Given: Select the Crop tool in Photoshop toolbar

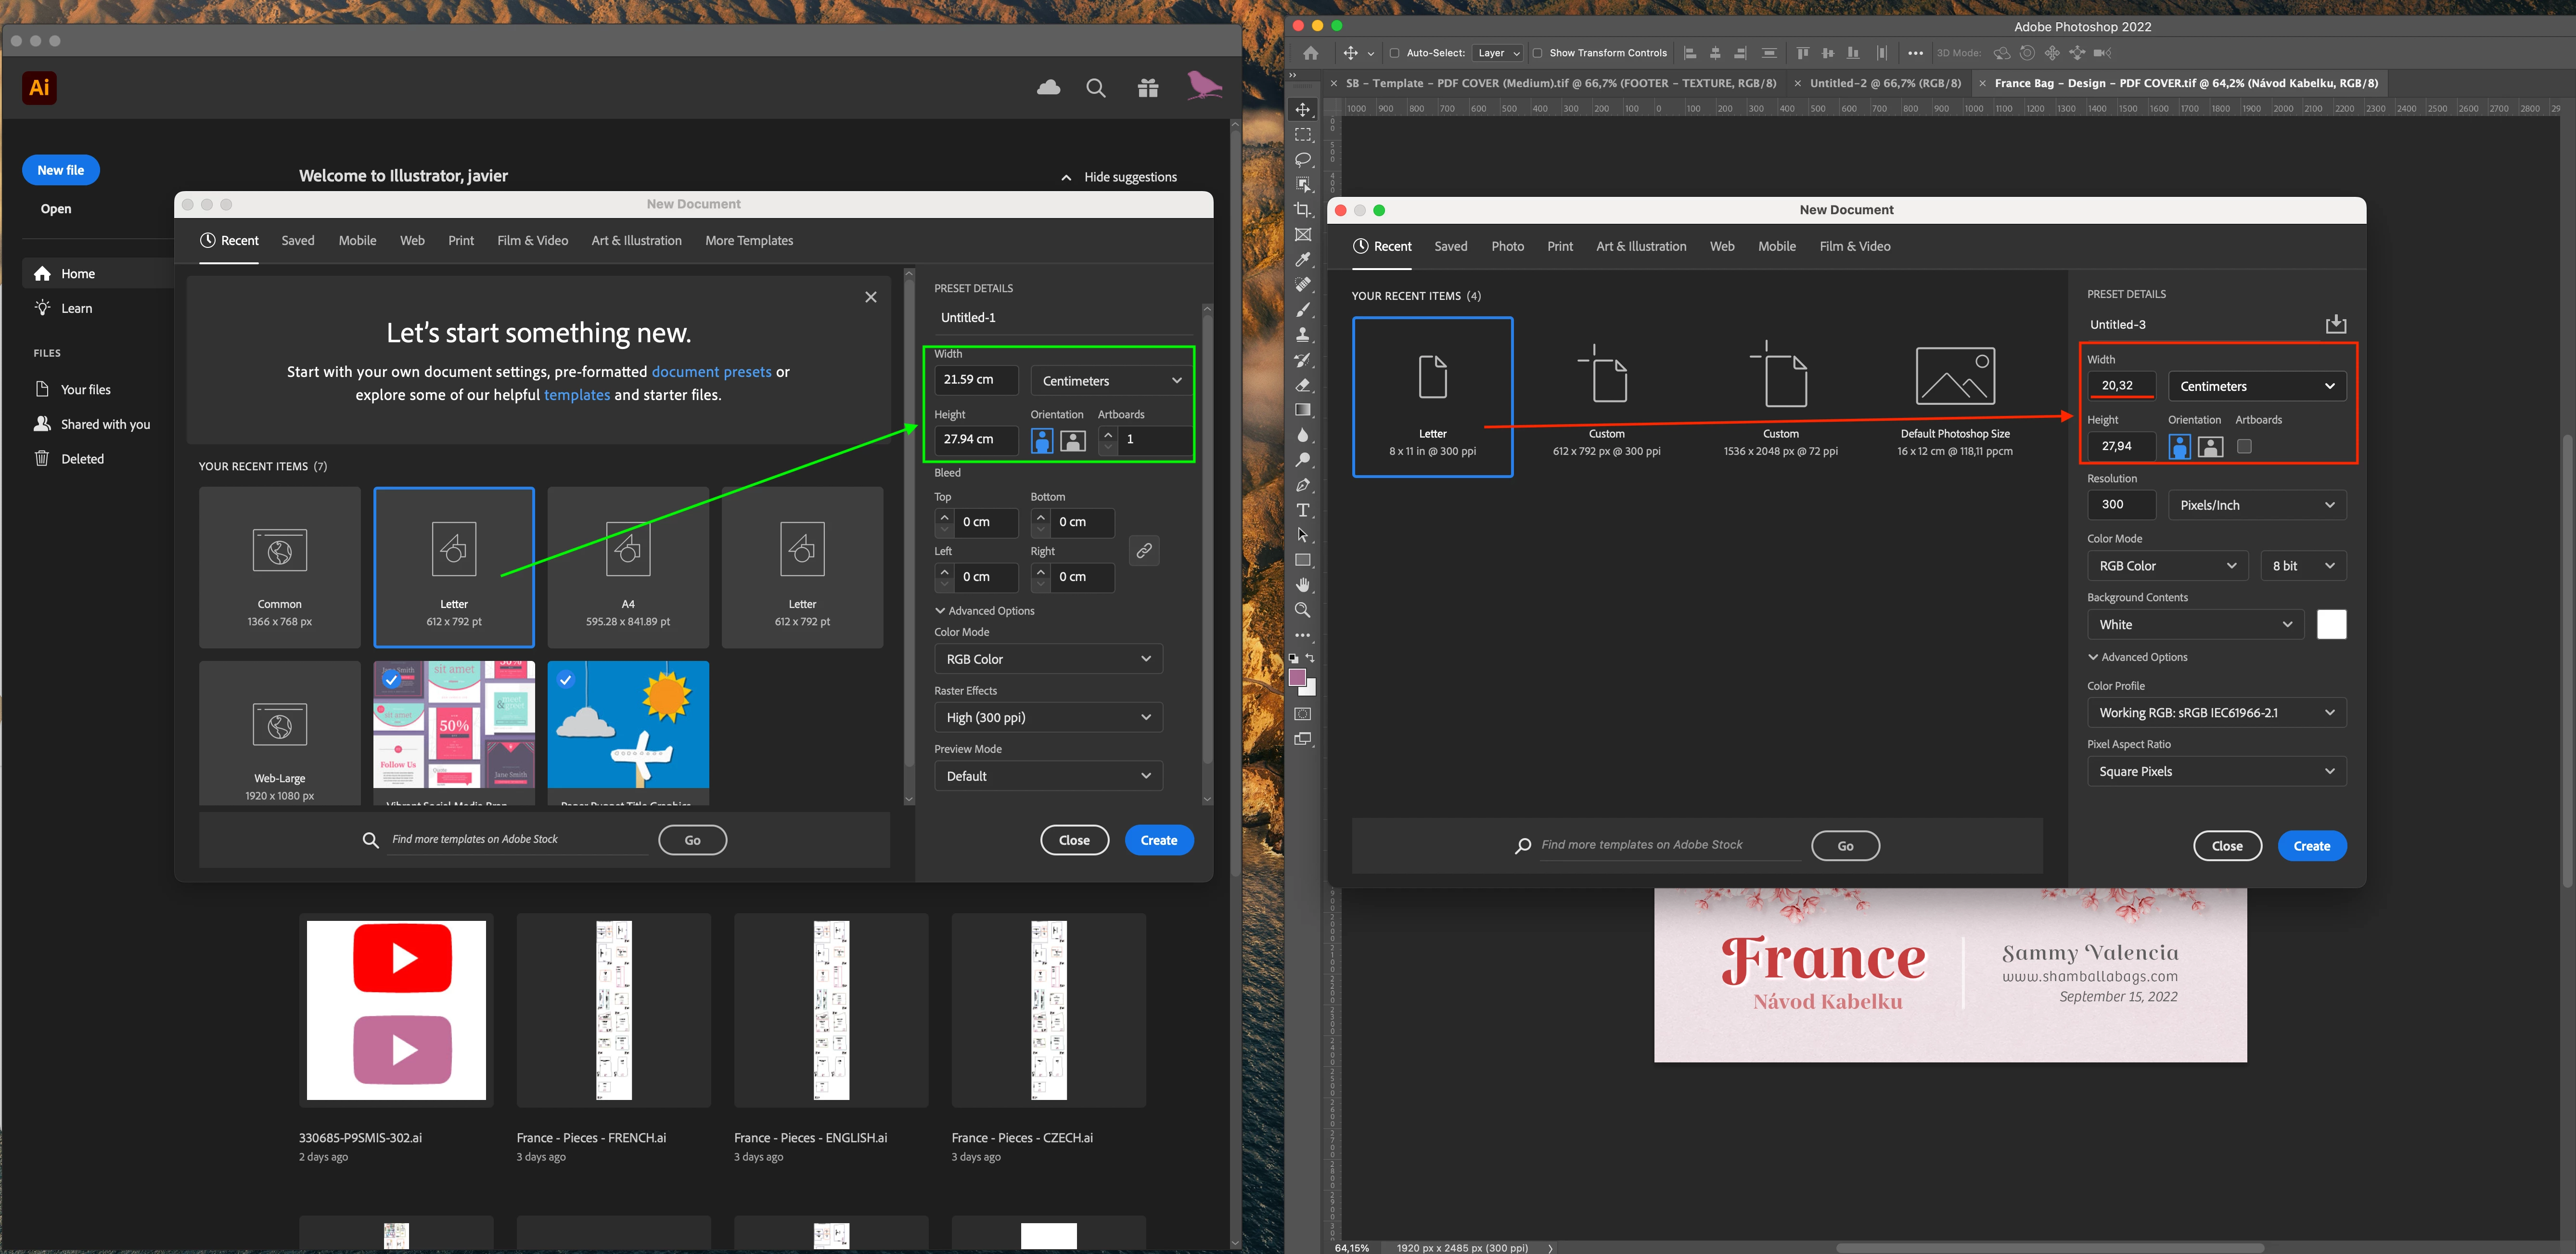Looking at the screenshot, I should coord(1302,210).
